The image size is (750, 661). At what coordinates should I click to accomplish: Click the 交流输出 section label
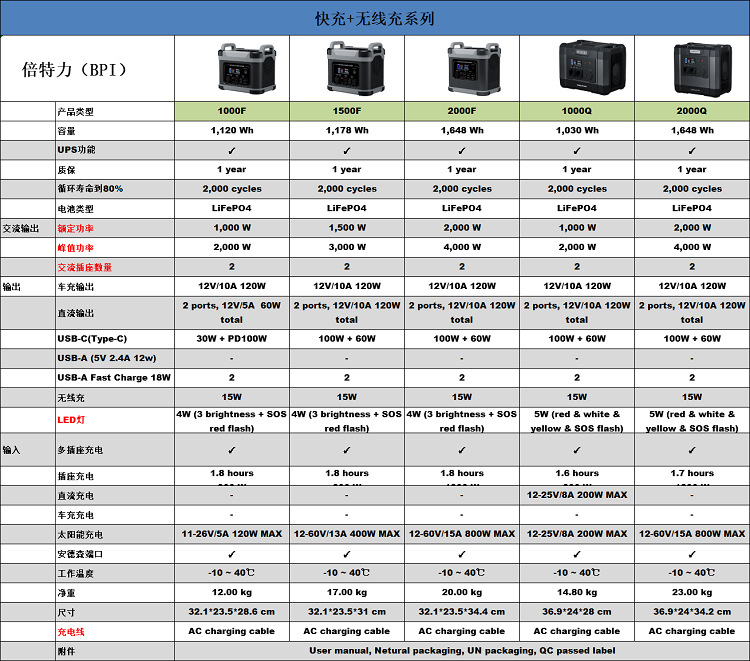[x=21, y=229]
